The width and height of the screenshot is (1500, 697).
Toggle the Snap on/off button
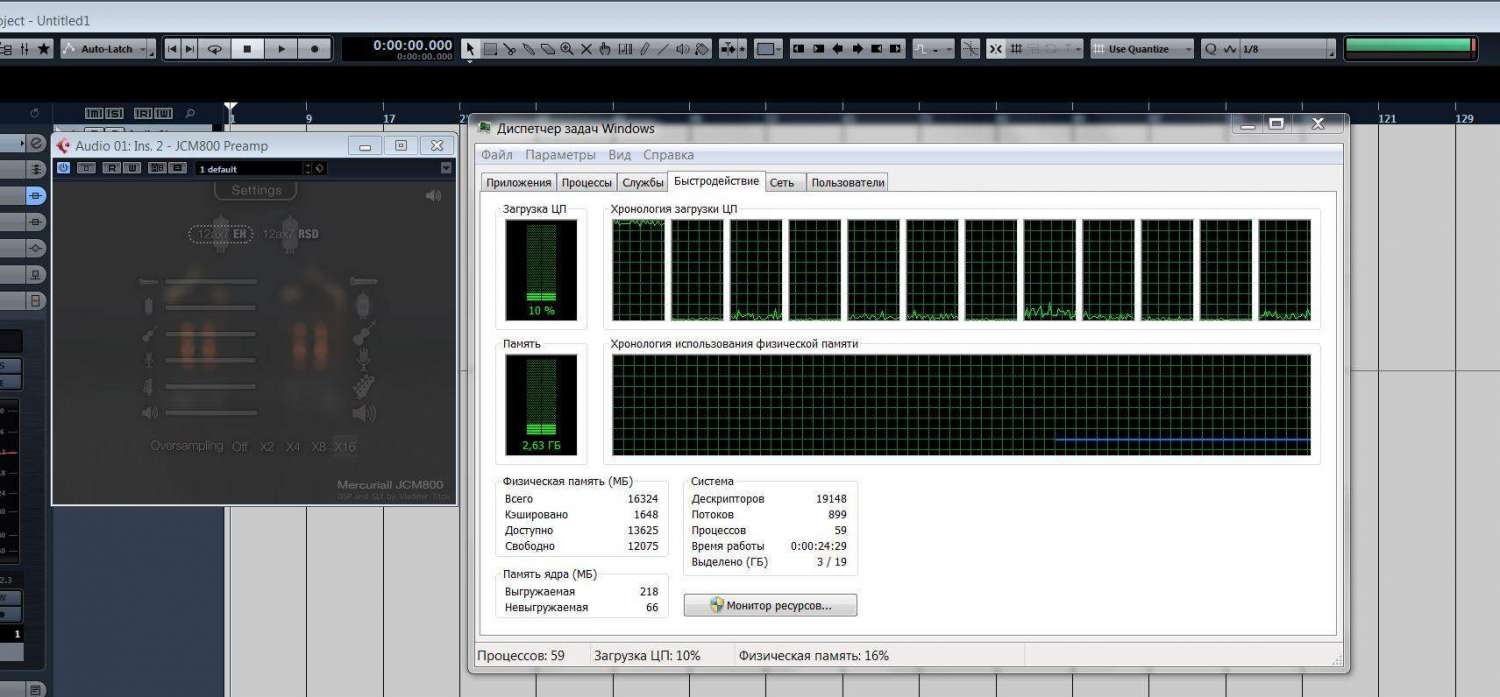[995, 48]
